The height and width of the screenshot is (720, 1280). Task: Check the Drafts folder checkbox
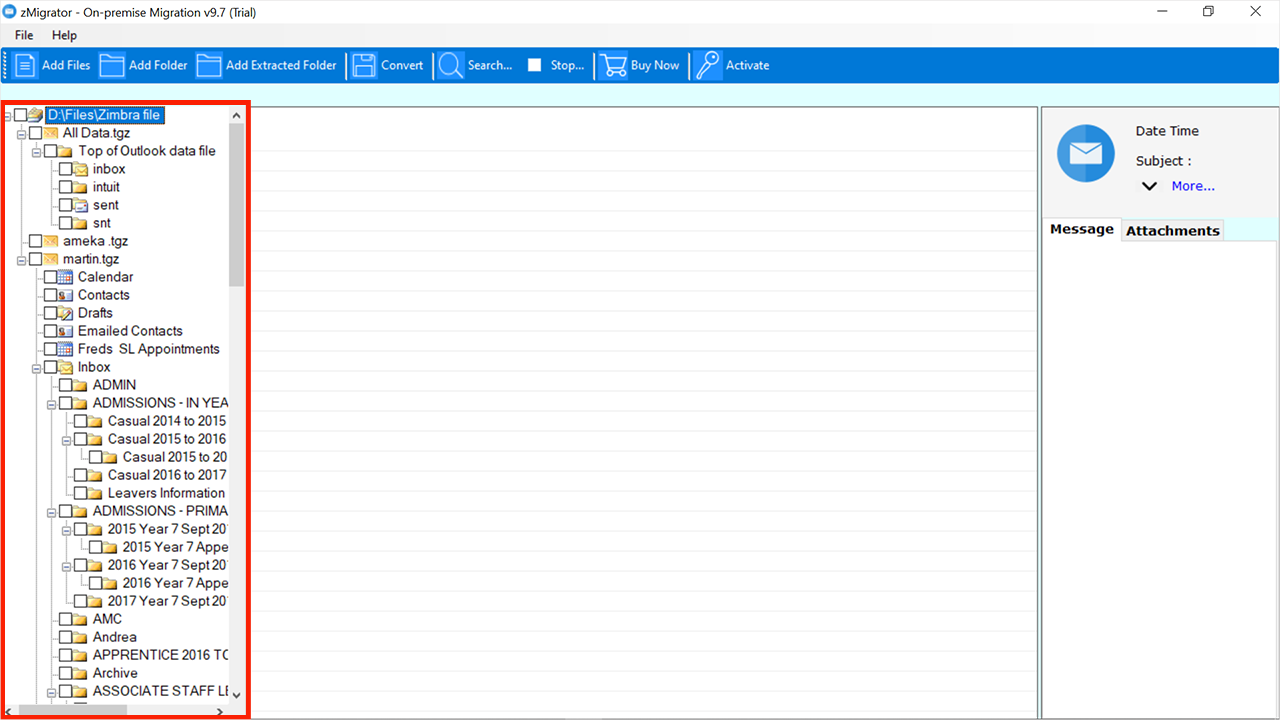[51, 313]
